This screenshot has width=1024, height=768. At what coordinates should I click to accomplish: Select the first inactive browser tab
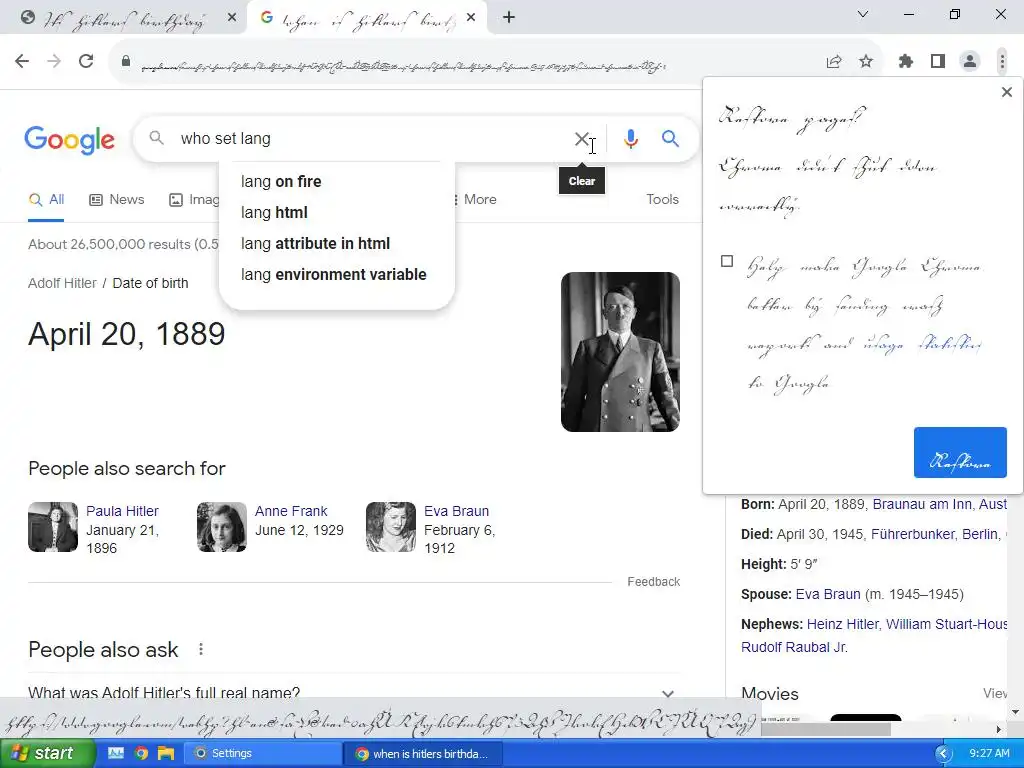pos(124,18)
